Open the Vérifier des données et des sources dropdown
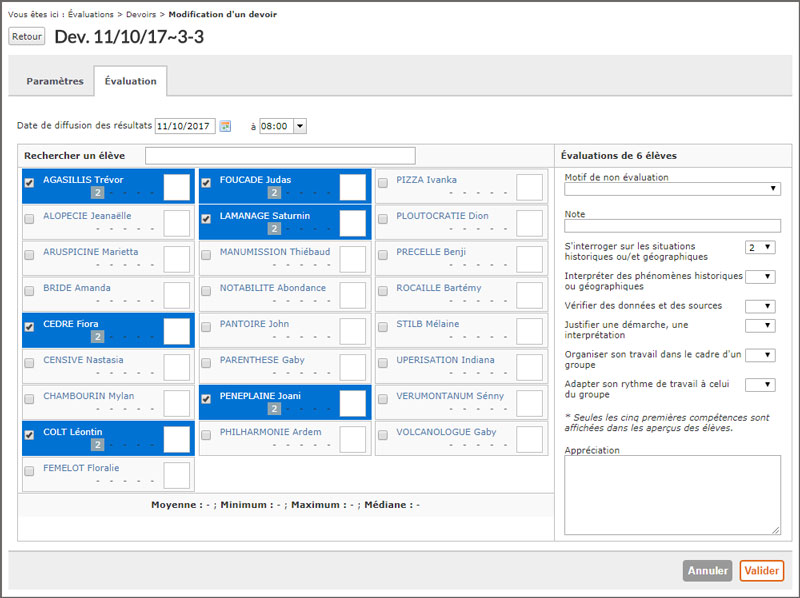Viewport: 800px width, 598px height. pyautogui.click(x=760, y=306)
